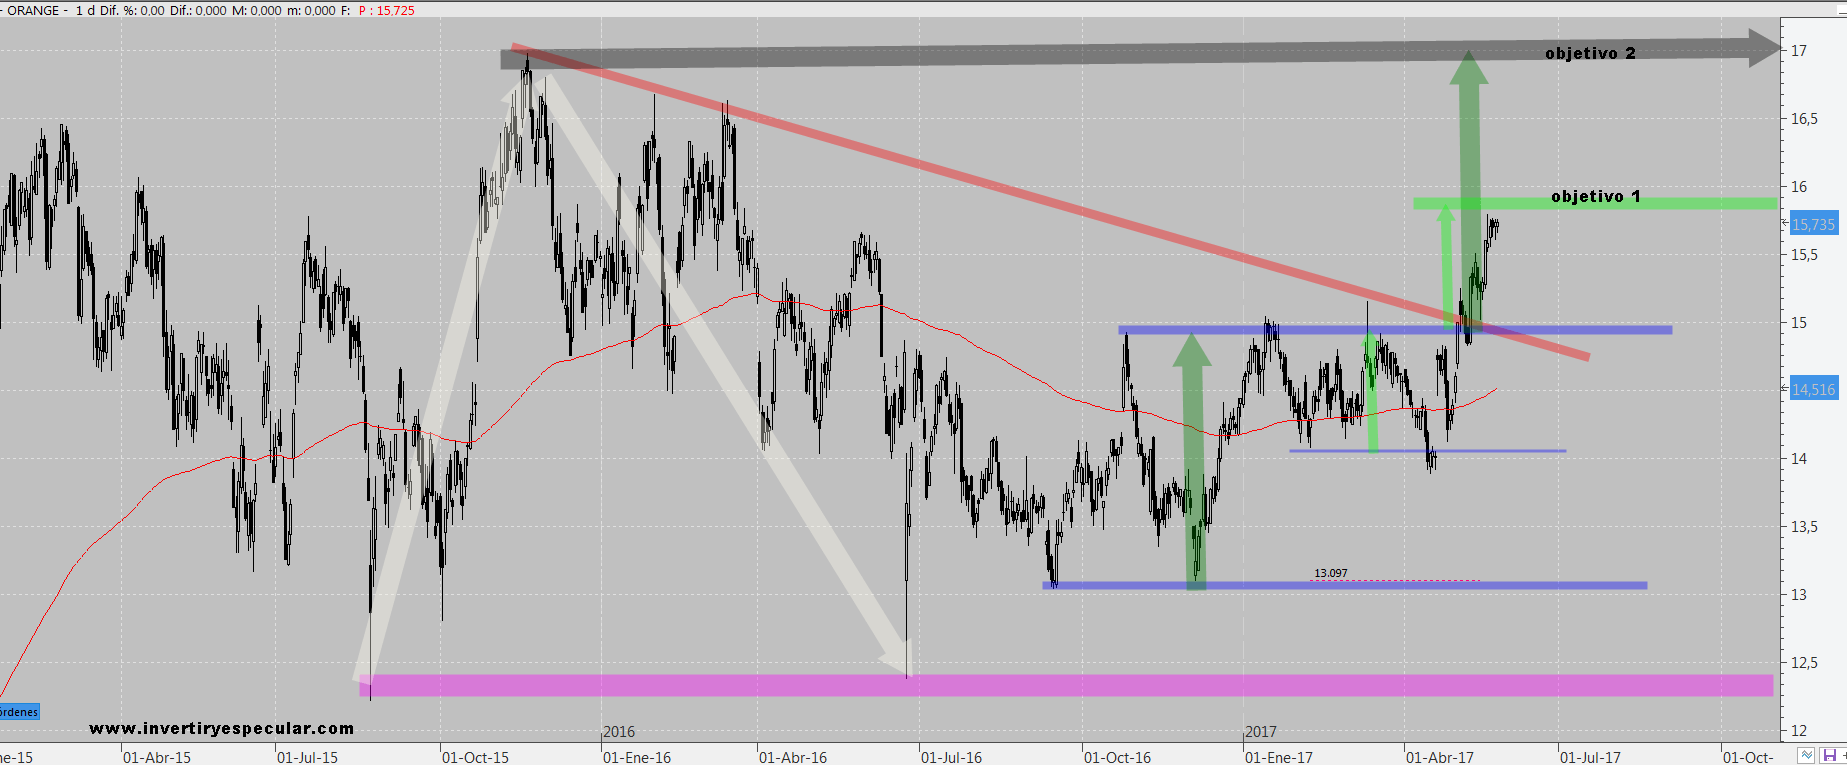Click the purple floppy disk save icon
The width and height of the screenshot is (1847, 765).
pos(1829,756)
